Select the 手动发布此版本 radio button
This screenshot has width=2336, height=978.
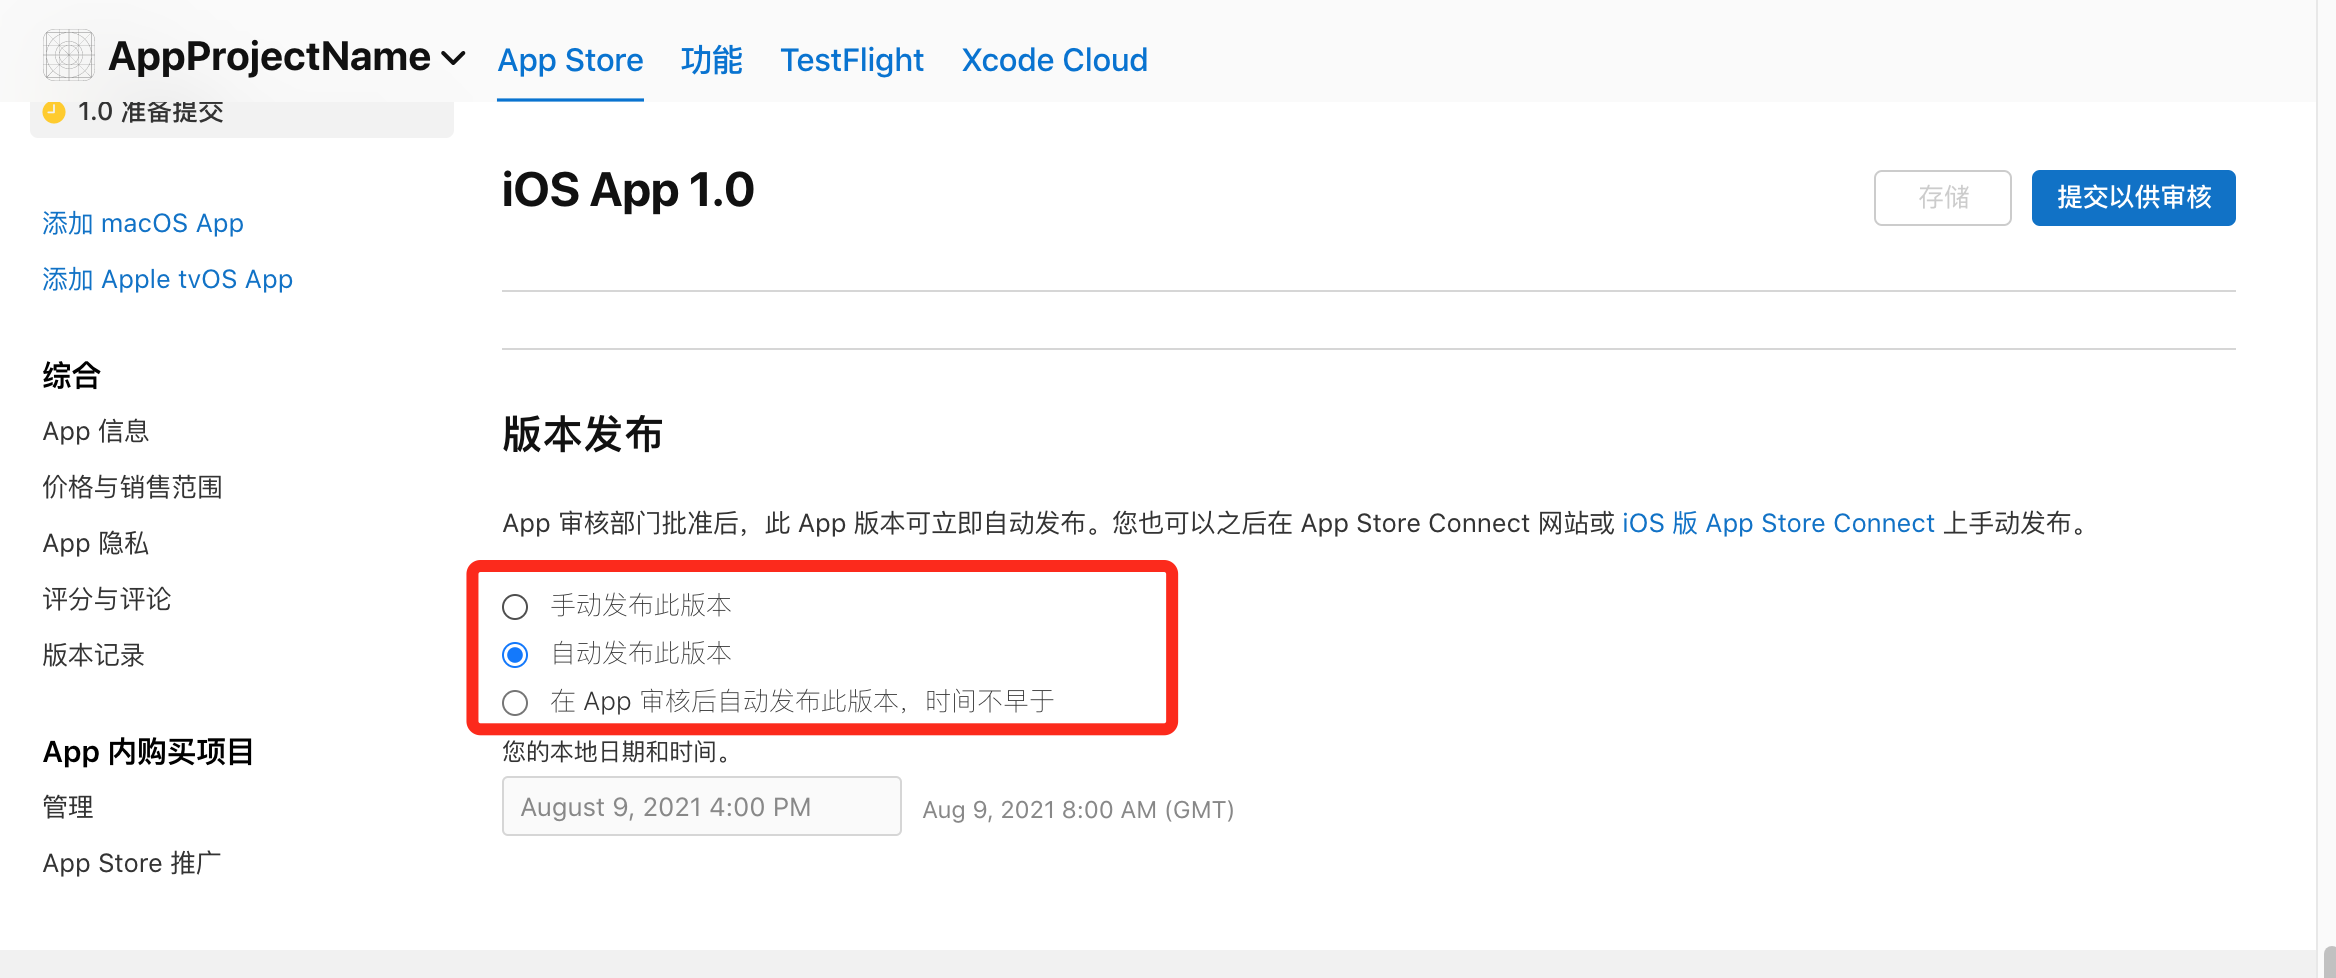[x=515, y=606]
